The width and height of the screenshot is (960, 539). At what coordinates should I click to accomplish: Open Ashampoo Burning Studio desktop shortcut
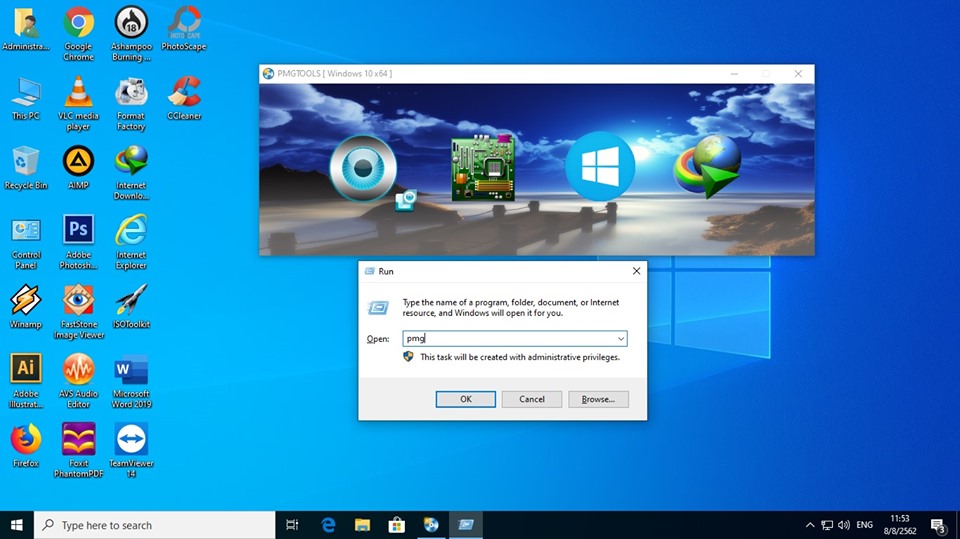coord(131,34)
